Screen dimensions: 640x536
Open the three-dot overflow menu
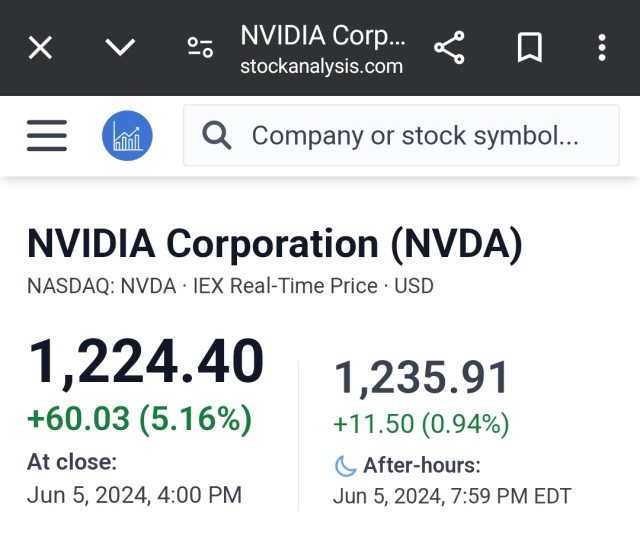click(601, 47)
